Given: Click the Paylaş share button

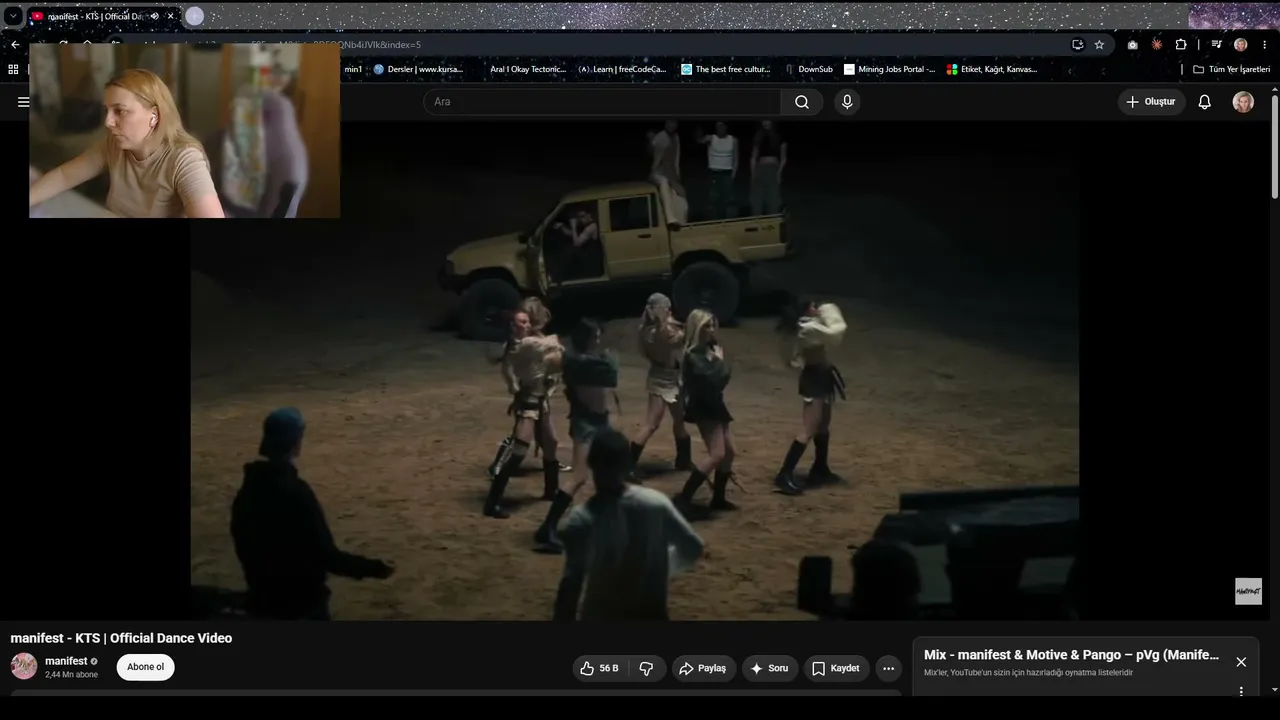Looking at the screenshot, I should coord(705,668).
